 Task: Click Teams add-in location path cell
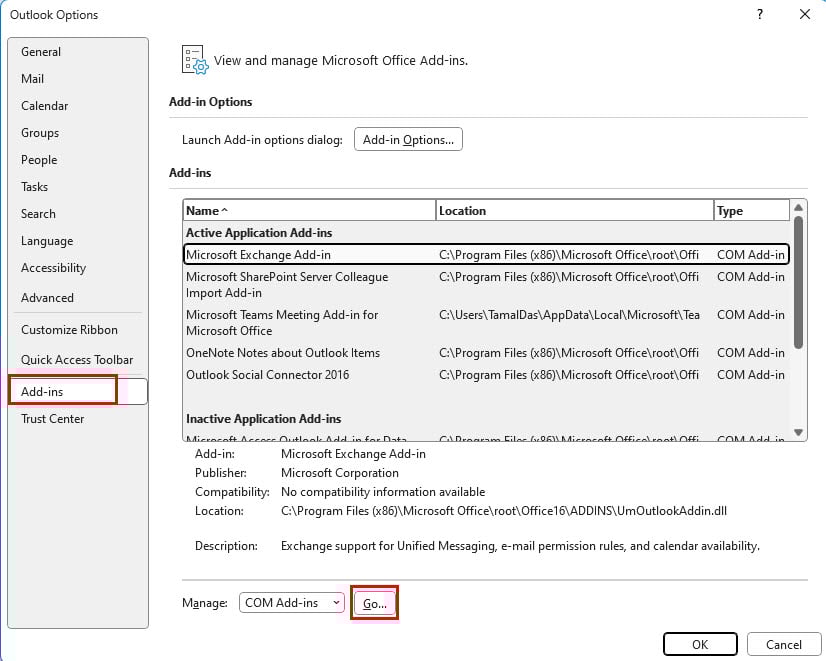[569, 315]
